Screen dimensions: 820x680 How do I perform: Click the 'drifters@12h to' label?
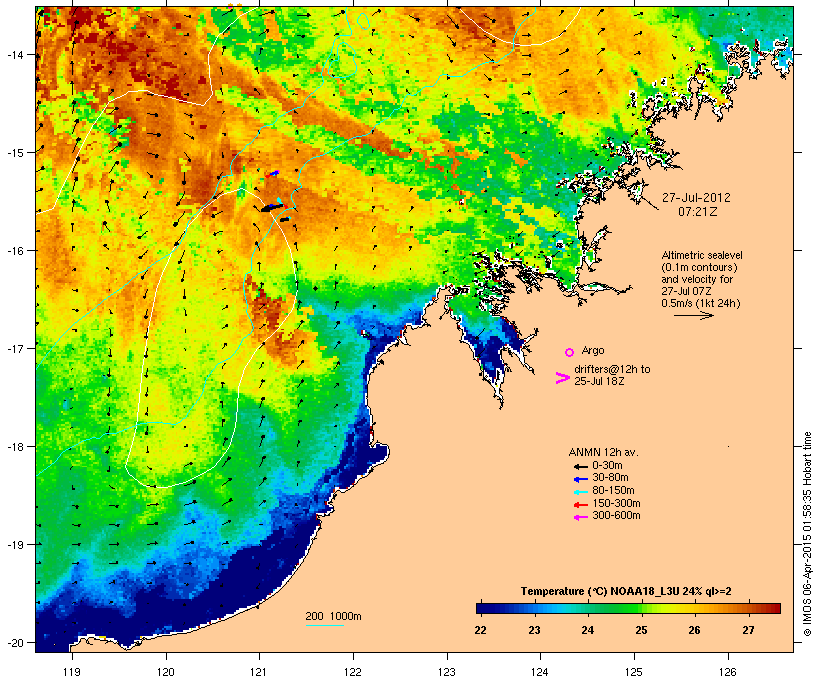pyautogui.click(x=612, y=369)
